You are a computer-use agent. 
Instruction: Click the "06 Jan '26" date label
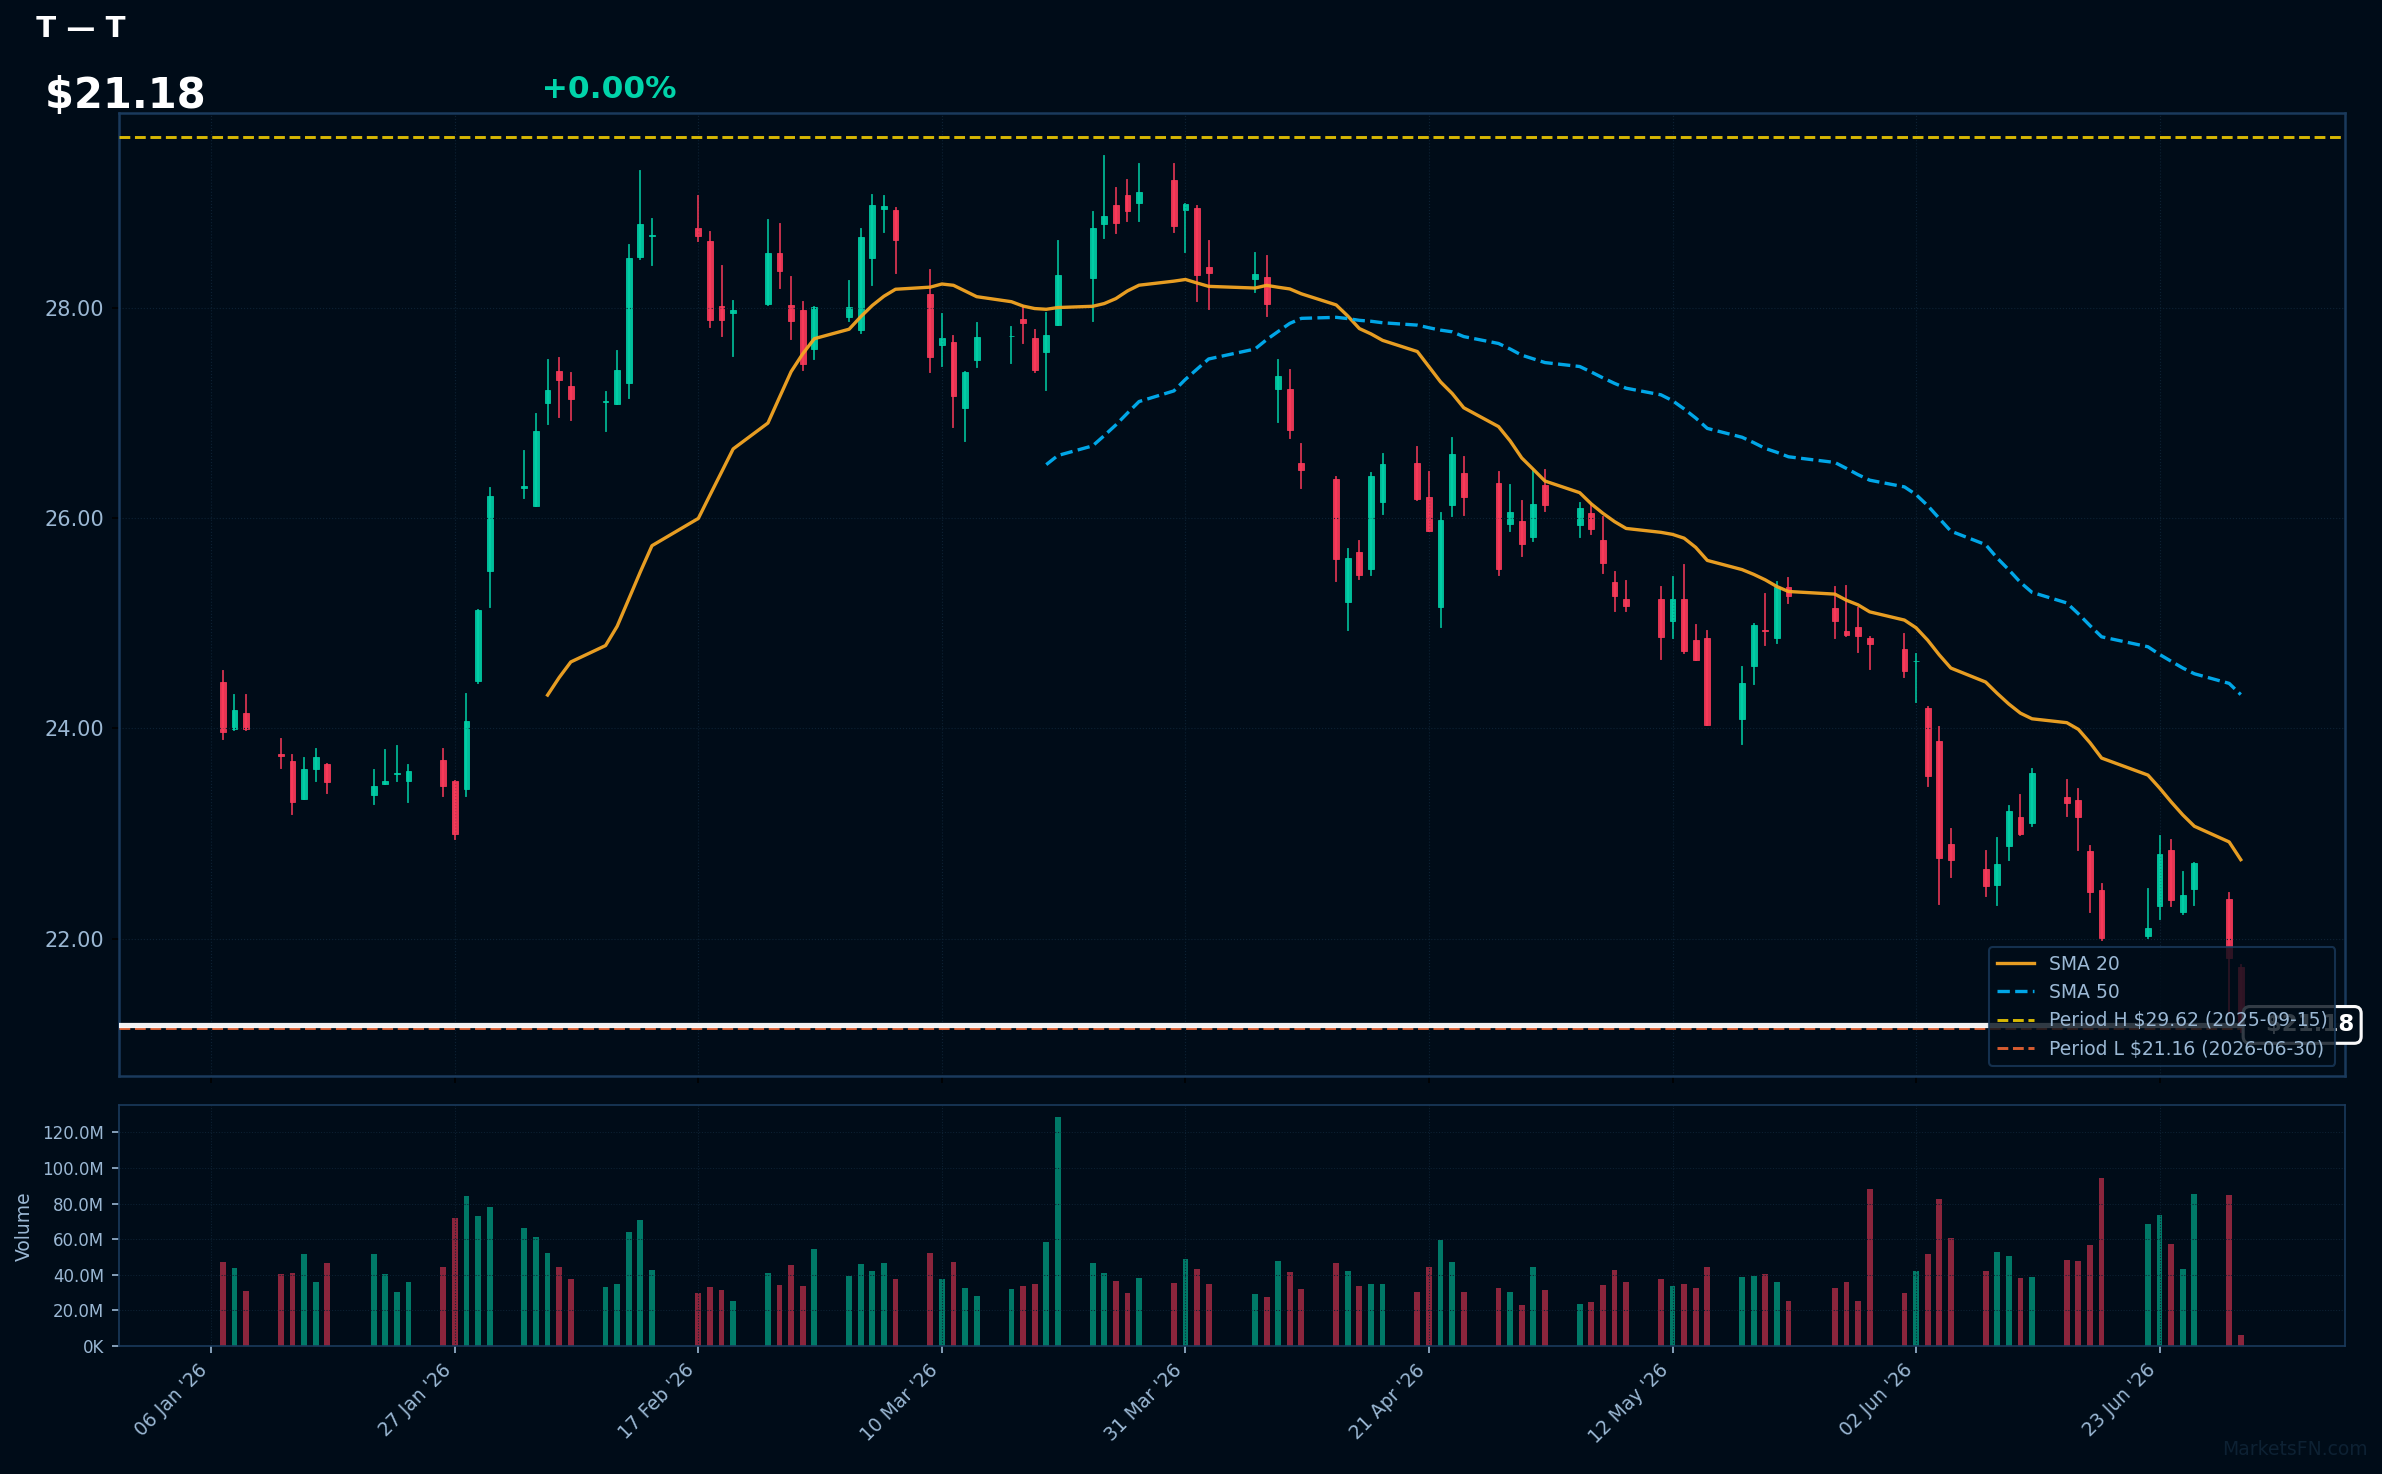tap(171, 1400)
